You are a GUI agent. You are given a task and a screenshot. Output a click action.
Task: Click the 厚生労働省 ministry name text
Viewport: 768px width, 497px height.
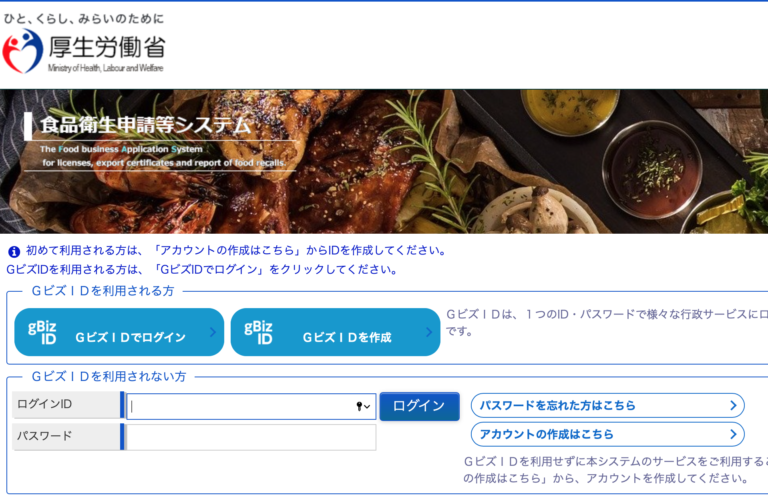pyautogui.click(x=107, y=47)
